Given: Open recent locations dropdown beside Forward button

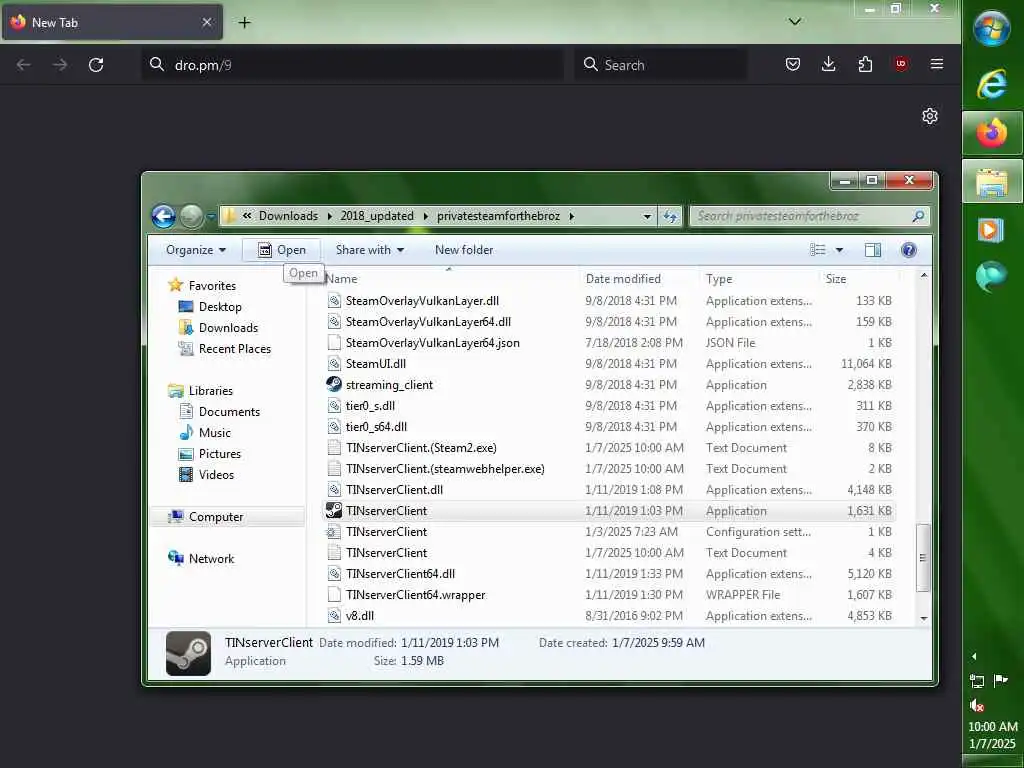Looking at the screenshot, I should click(x=211, y=216).
